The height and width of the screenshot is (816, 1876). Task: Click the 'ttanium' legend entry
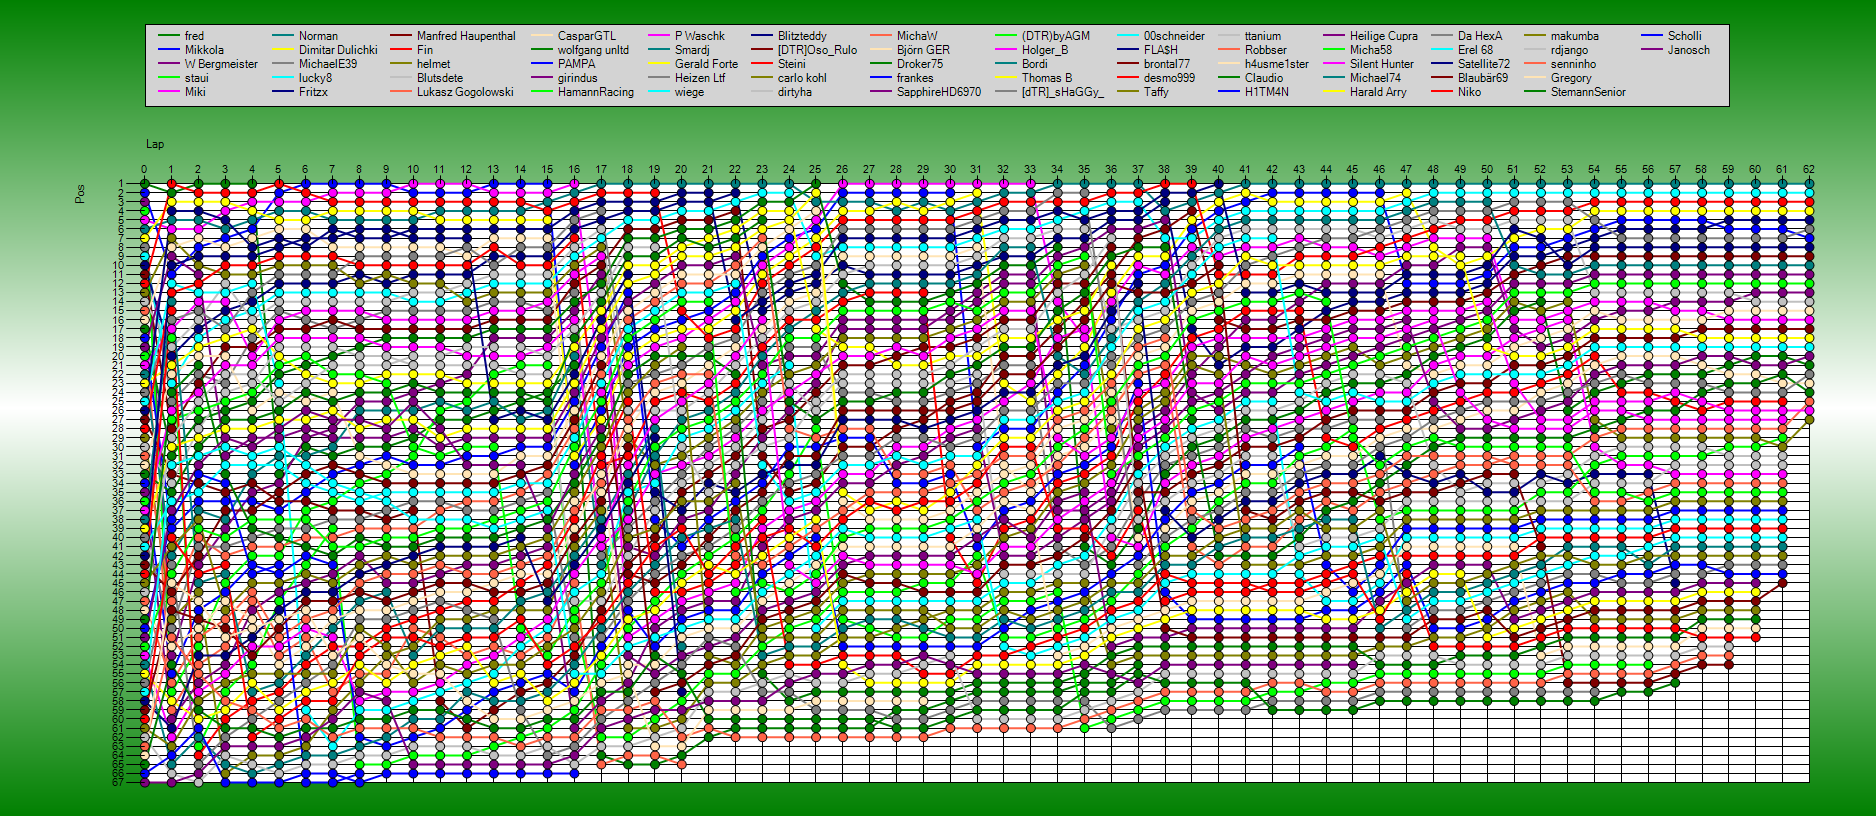pos(1263,36)
